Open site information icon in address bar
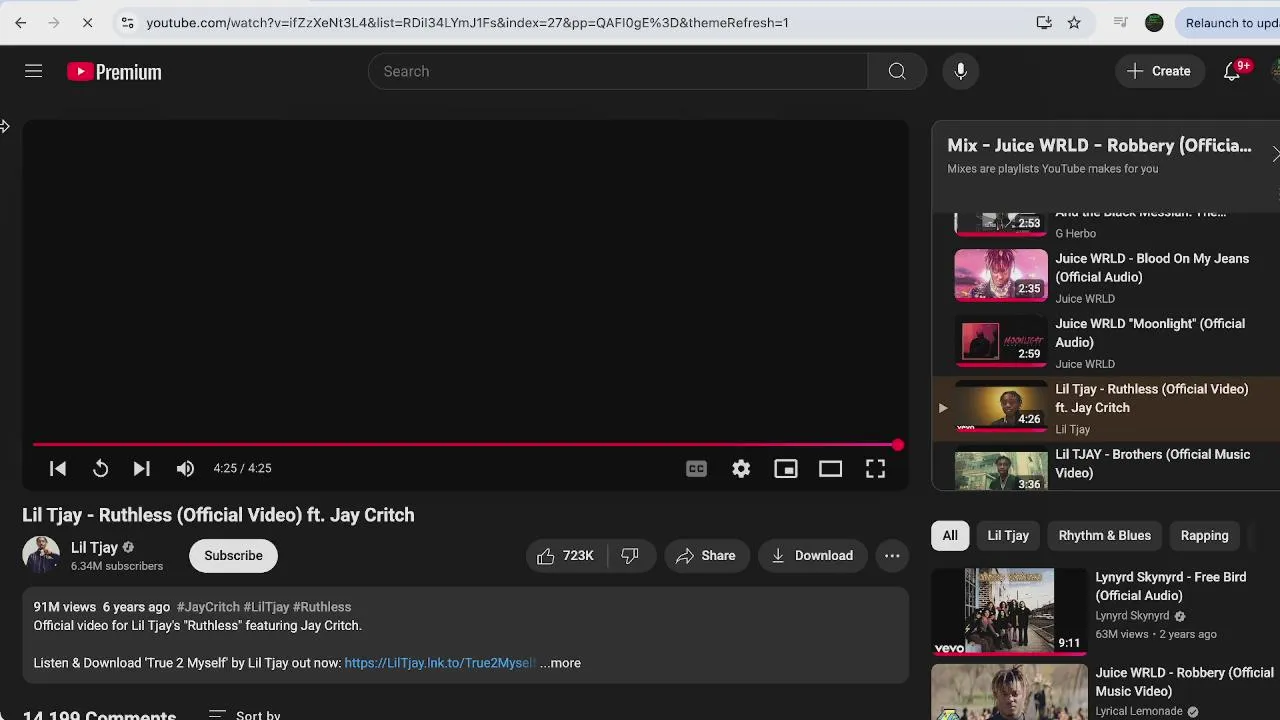This screenshot has height=720, width=1280. [x=127, y=22]
